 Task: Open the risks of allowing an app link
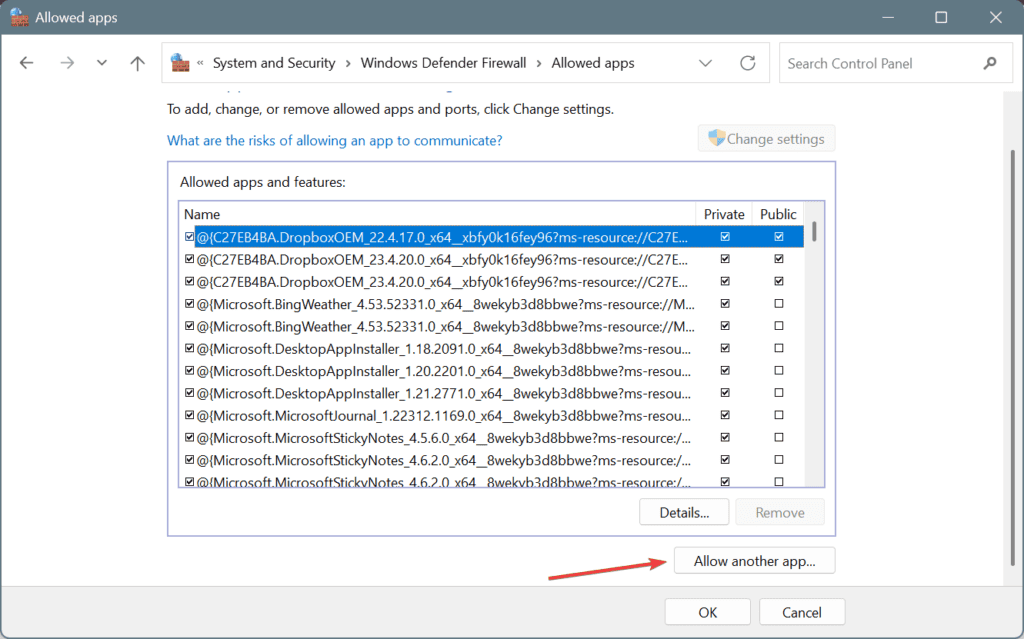334,140
